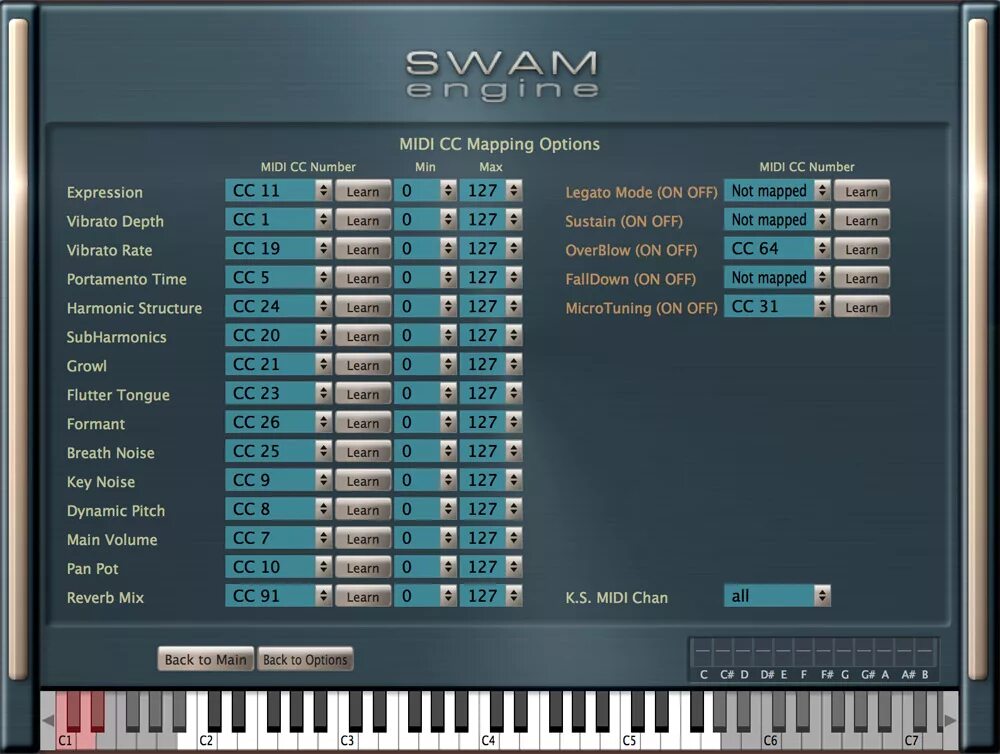Viewport: 1000px width, 754px height.
Task: Play the C2 piano key
Action: click(x=207, y=740)
